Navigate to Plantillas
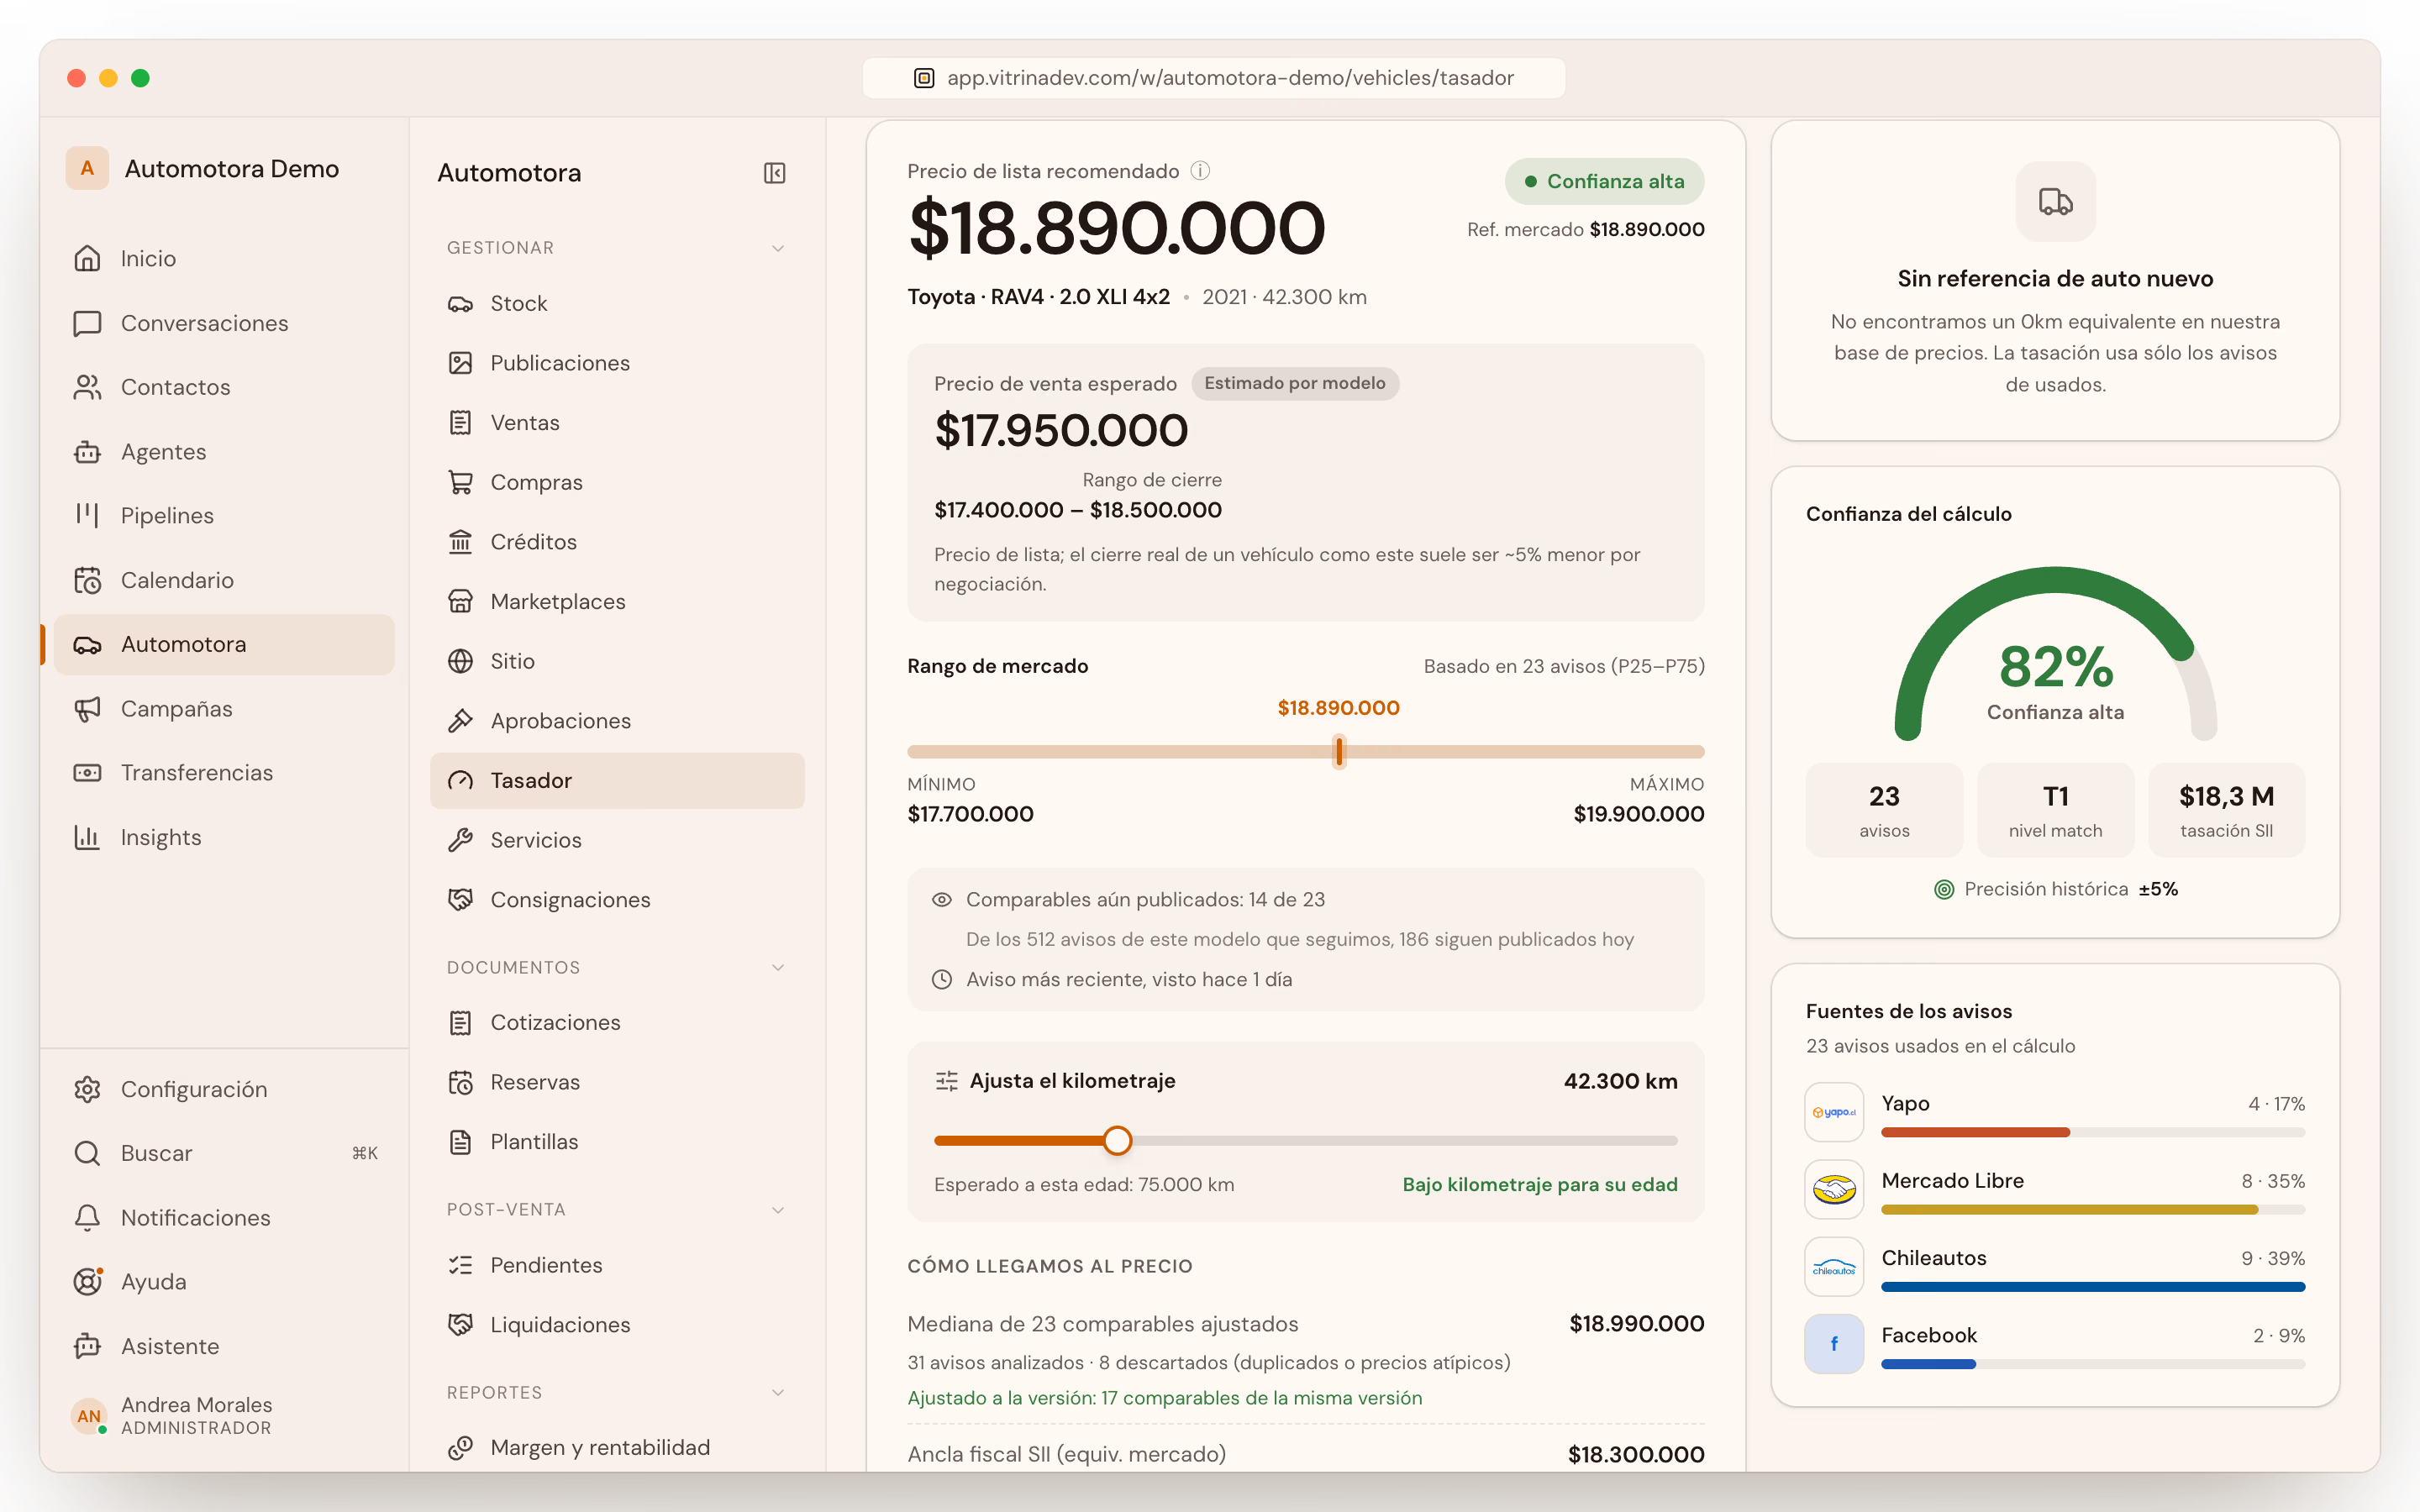This screenshot has width=2420, height=1512. tap(617, 1142)
